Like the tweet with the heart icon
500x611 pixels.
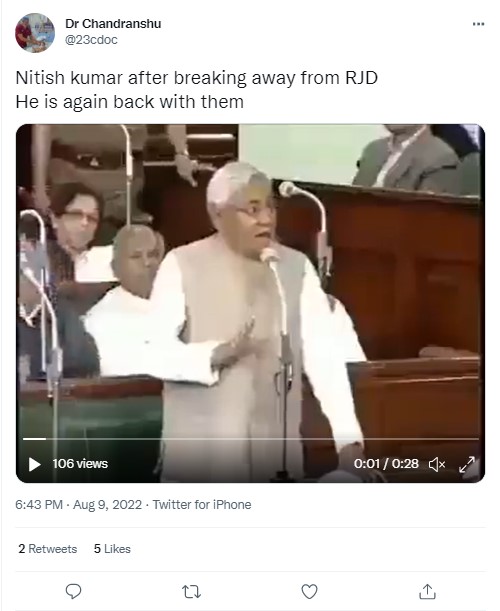tap(309, 592)
